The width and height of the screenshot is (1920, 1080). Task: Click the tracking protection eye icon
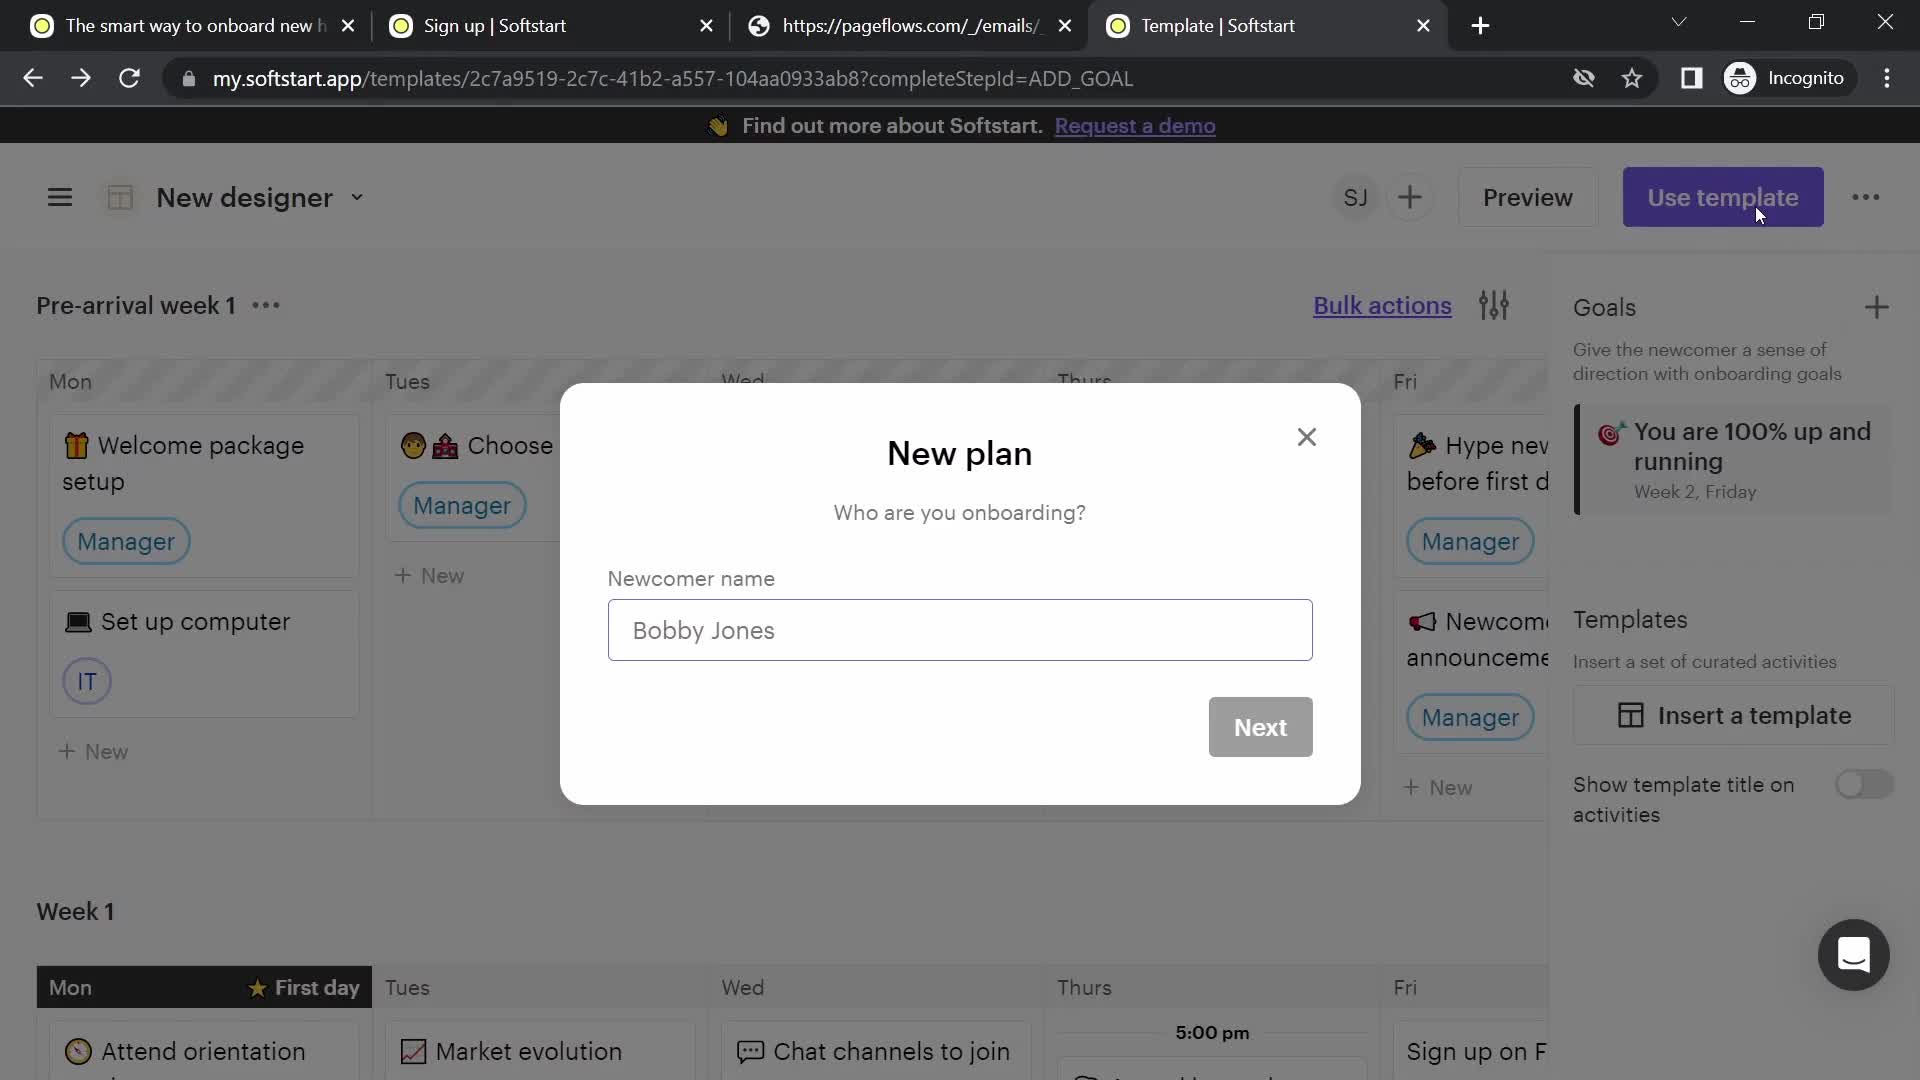1584,78
